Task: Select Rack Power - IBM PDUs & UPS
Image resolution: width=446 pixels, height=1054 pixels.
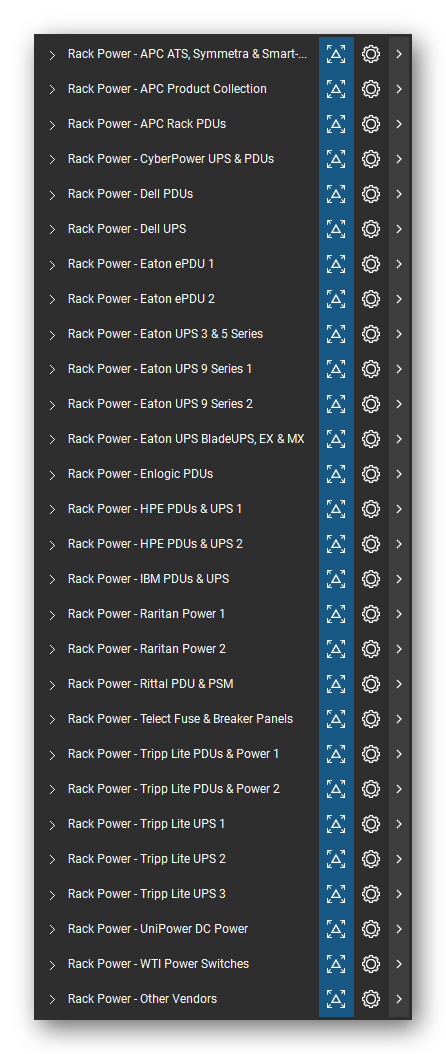Action: click(149, 579)
